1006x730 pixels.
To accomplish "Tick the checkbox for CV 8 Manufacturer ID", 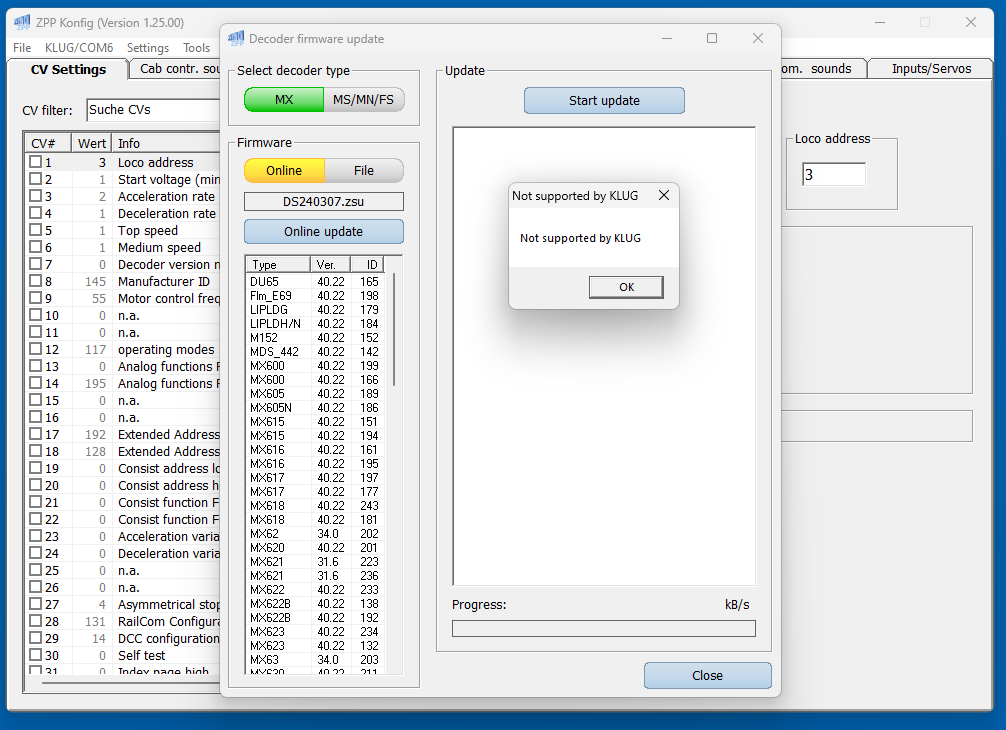I will (36, 281).
